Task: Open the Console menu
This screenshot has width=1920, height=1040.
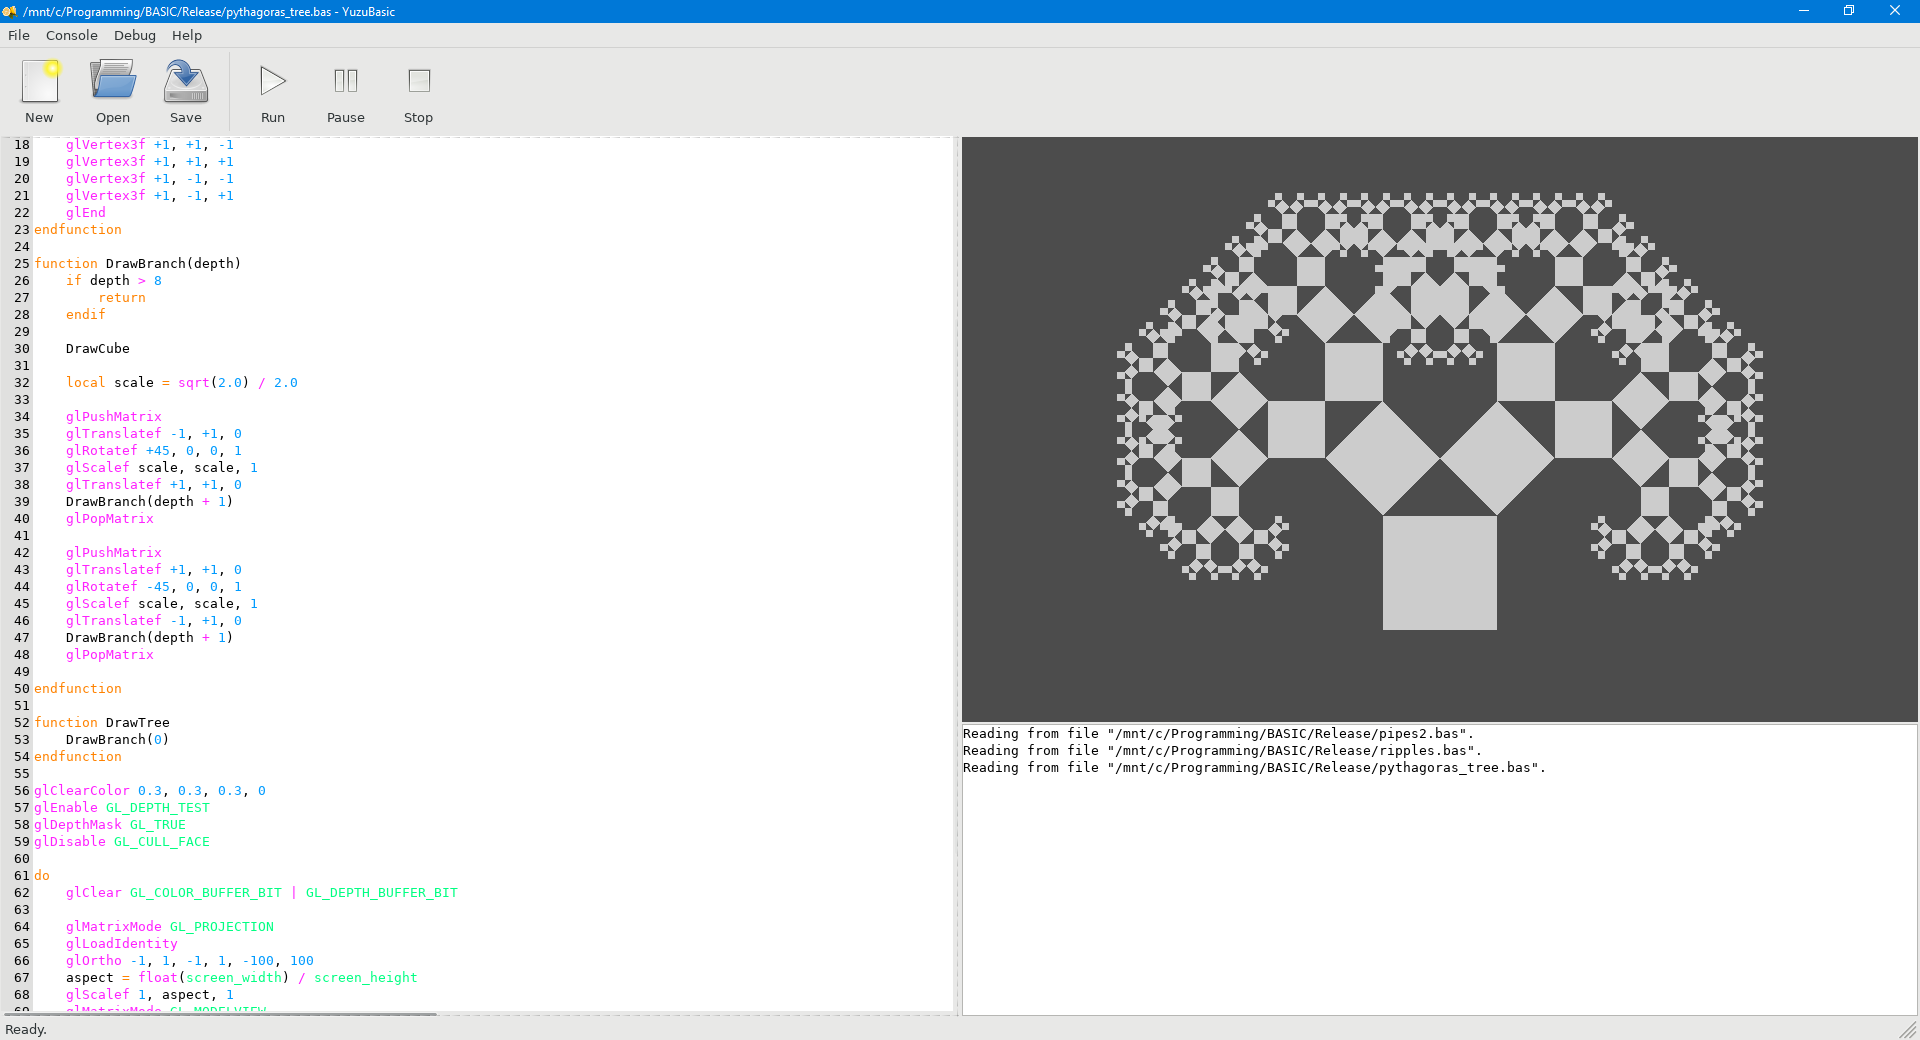Action: 72,35
